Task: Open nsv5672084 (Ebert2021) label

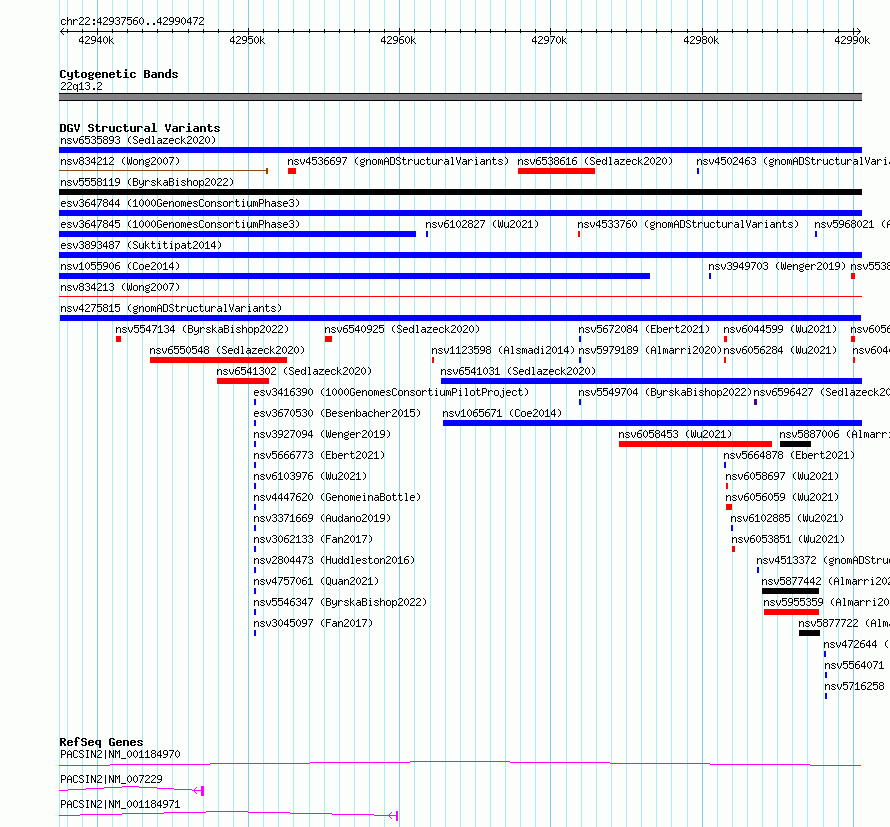Action: [x=644, y=329]
